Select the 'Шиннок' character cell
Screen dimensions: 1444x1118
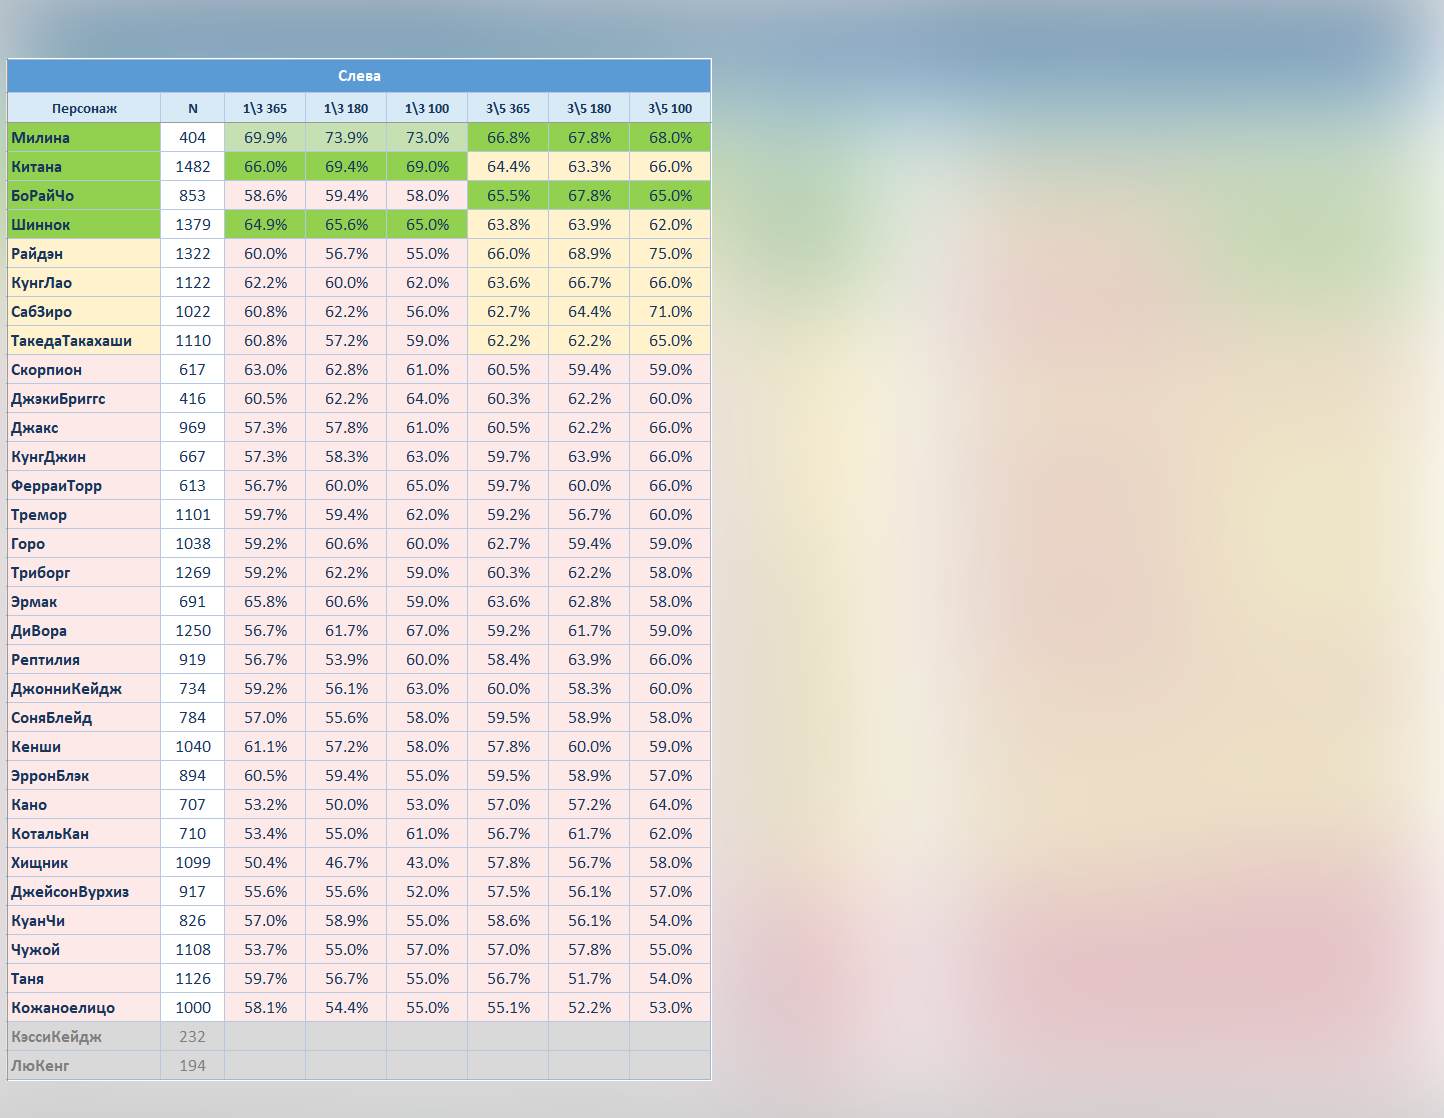tap(84, 225)
